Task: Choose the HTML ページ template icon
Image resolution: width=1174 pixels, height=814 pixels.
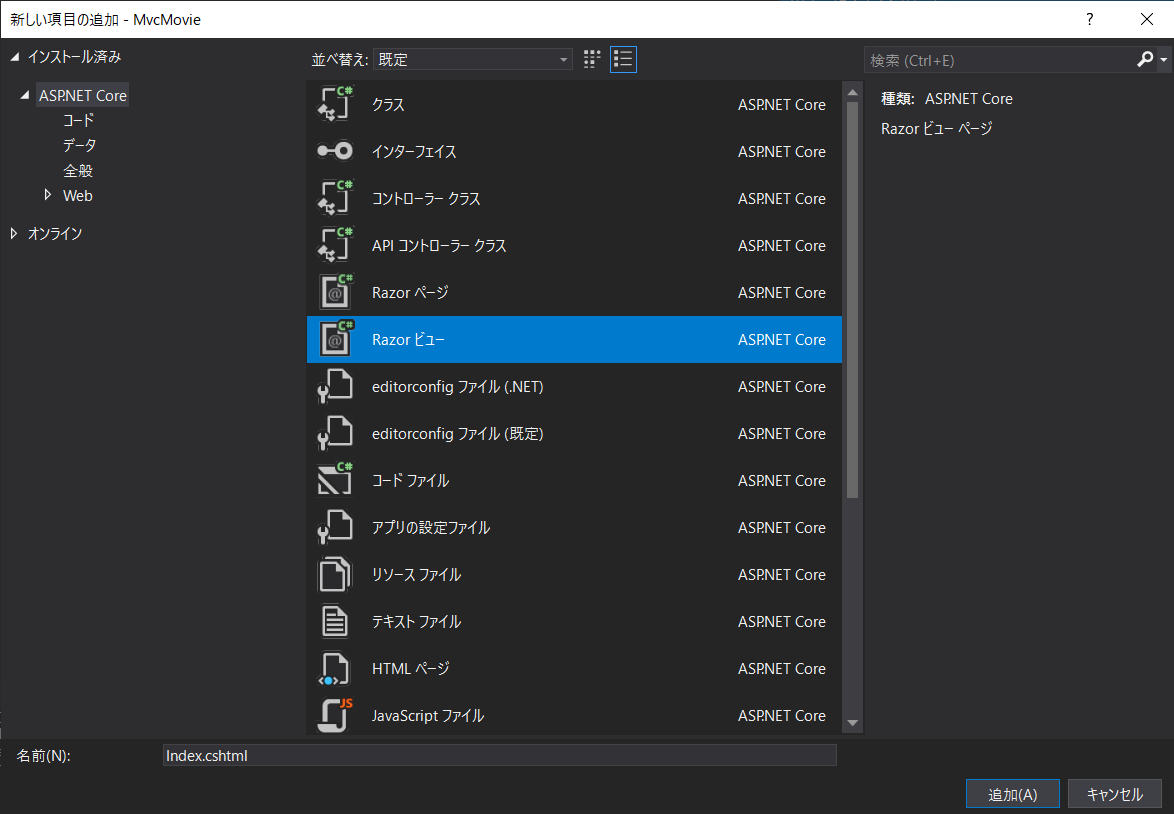Action: (x=335, y=669)
